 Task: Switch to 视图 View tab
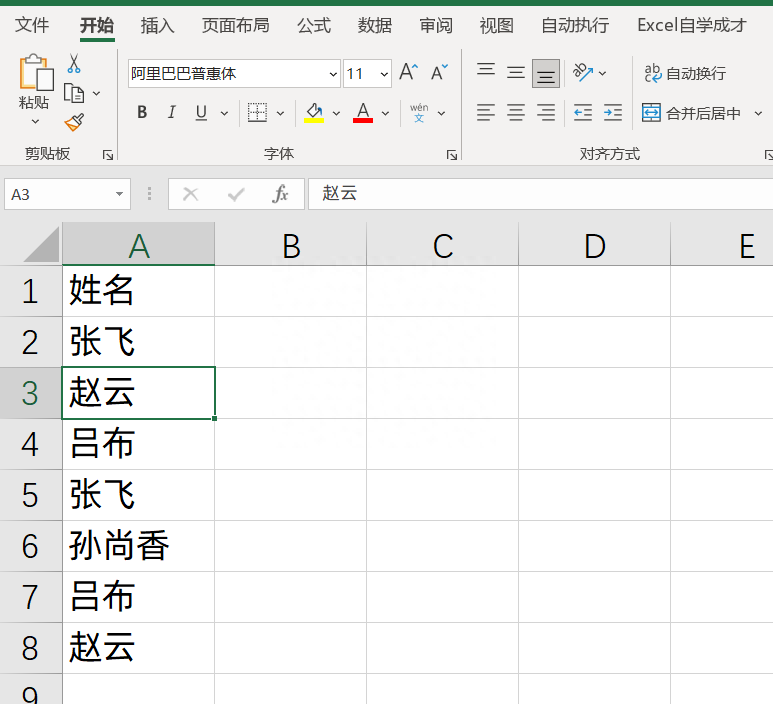point(496,25)
